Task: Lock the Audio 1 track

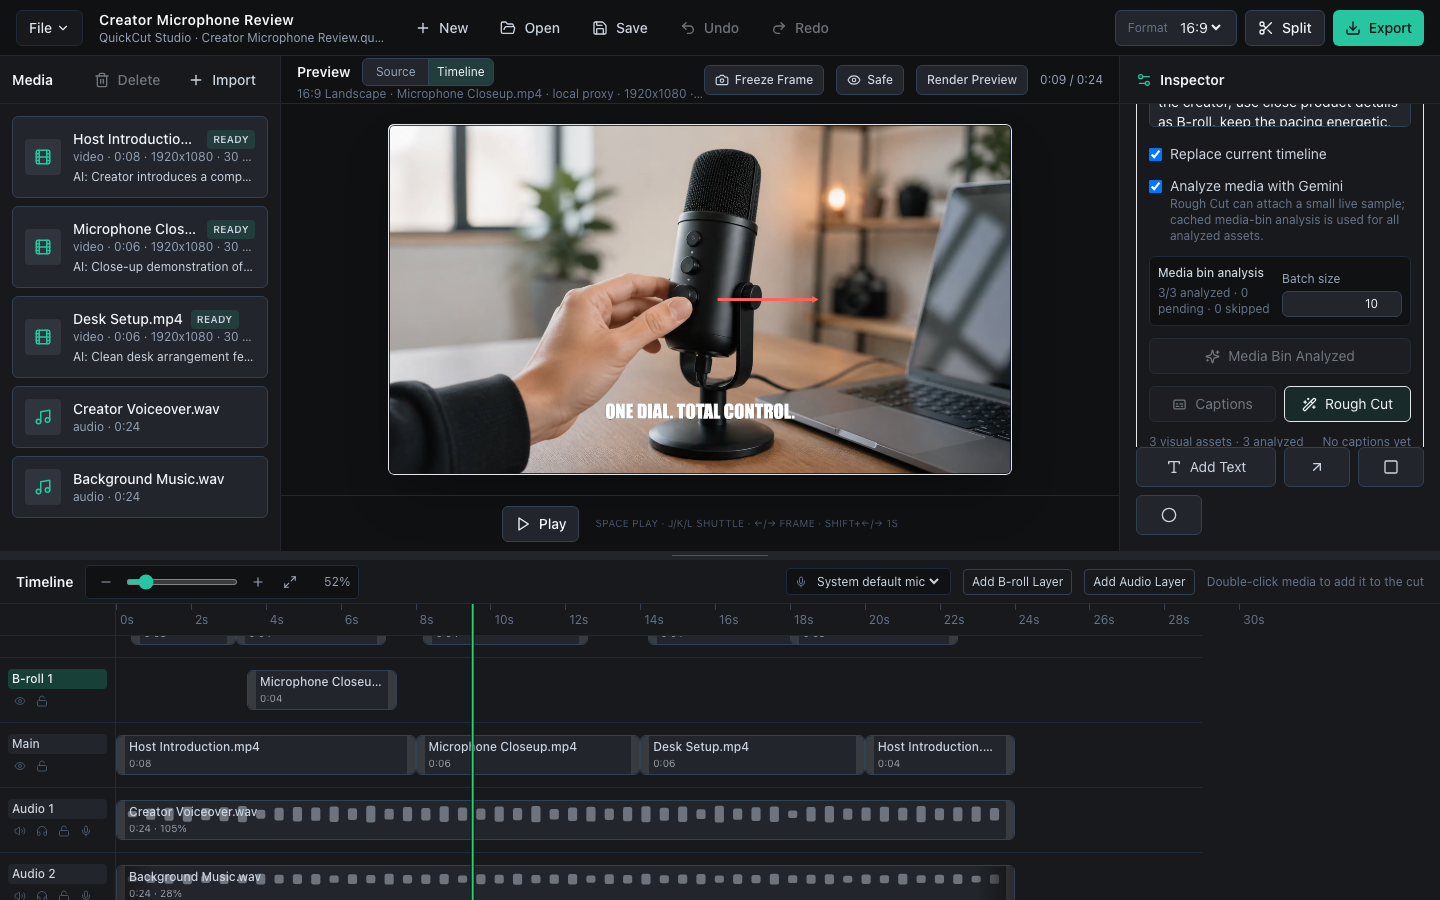Action: click(x=64, y=832)
